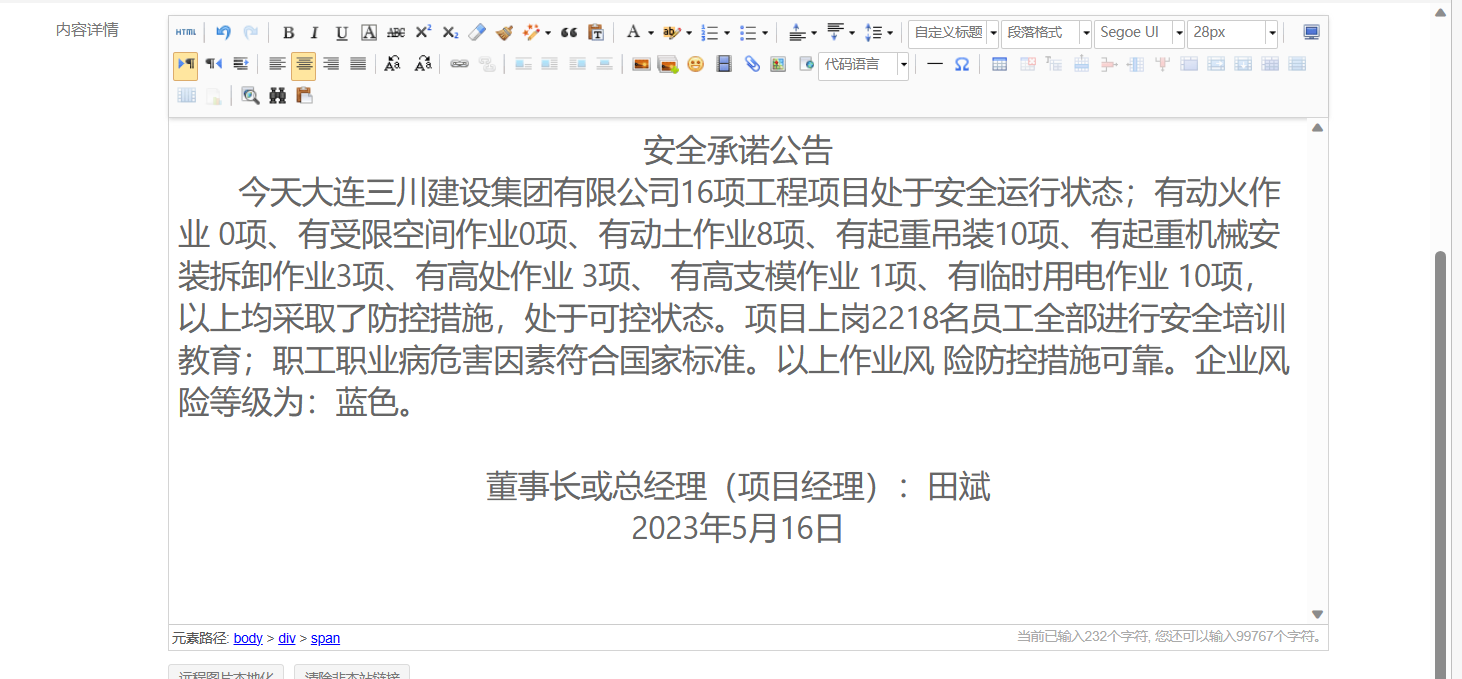
Task: Insert a hyperlink
Action: [459, 64]
